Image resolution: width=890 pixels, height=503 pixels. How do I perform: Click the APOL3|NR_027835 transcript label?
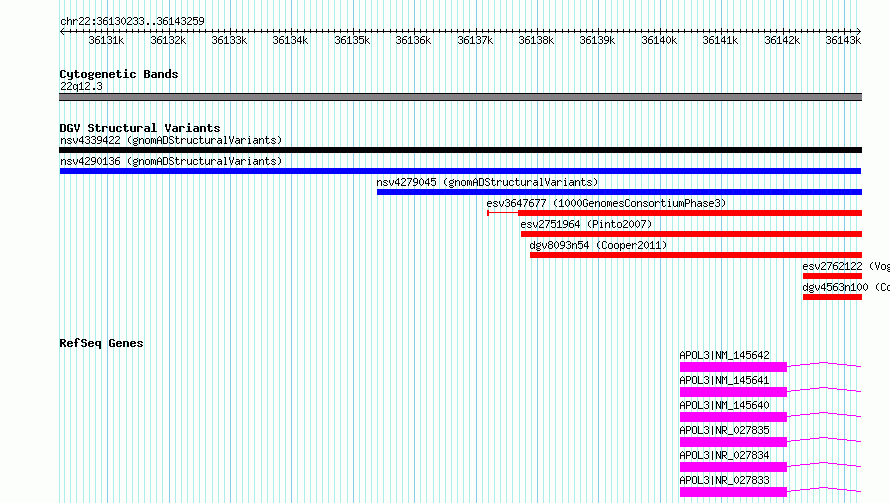(x=724, y=430)
